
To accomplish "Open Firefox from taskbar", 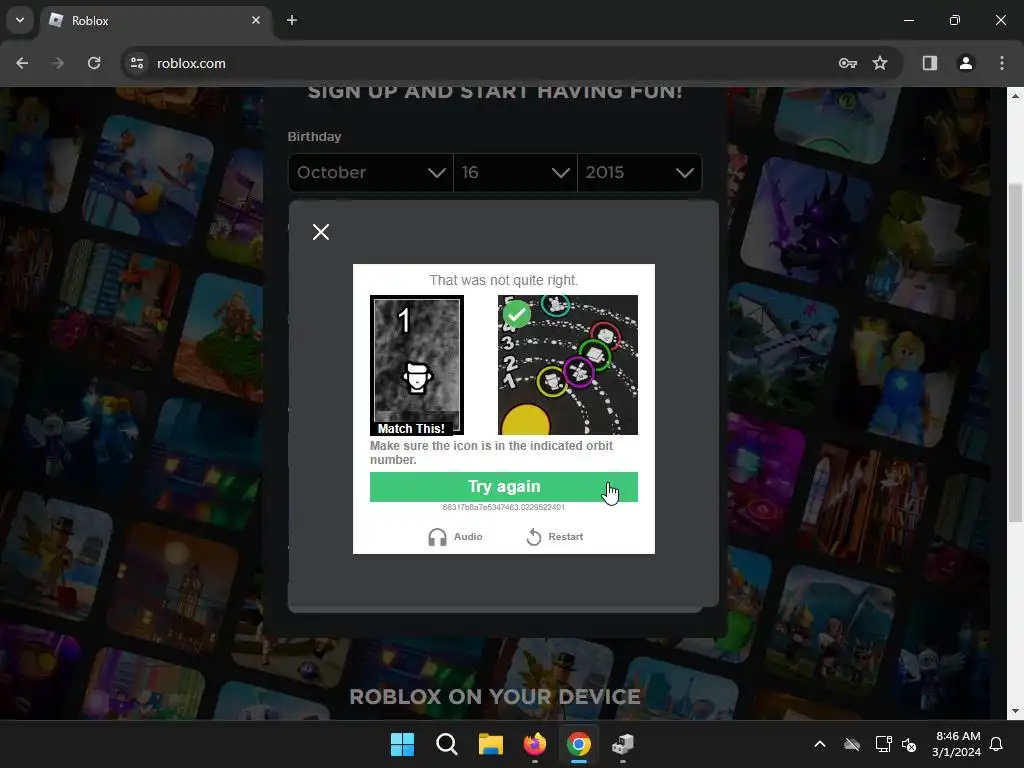I will [535, 744].
